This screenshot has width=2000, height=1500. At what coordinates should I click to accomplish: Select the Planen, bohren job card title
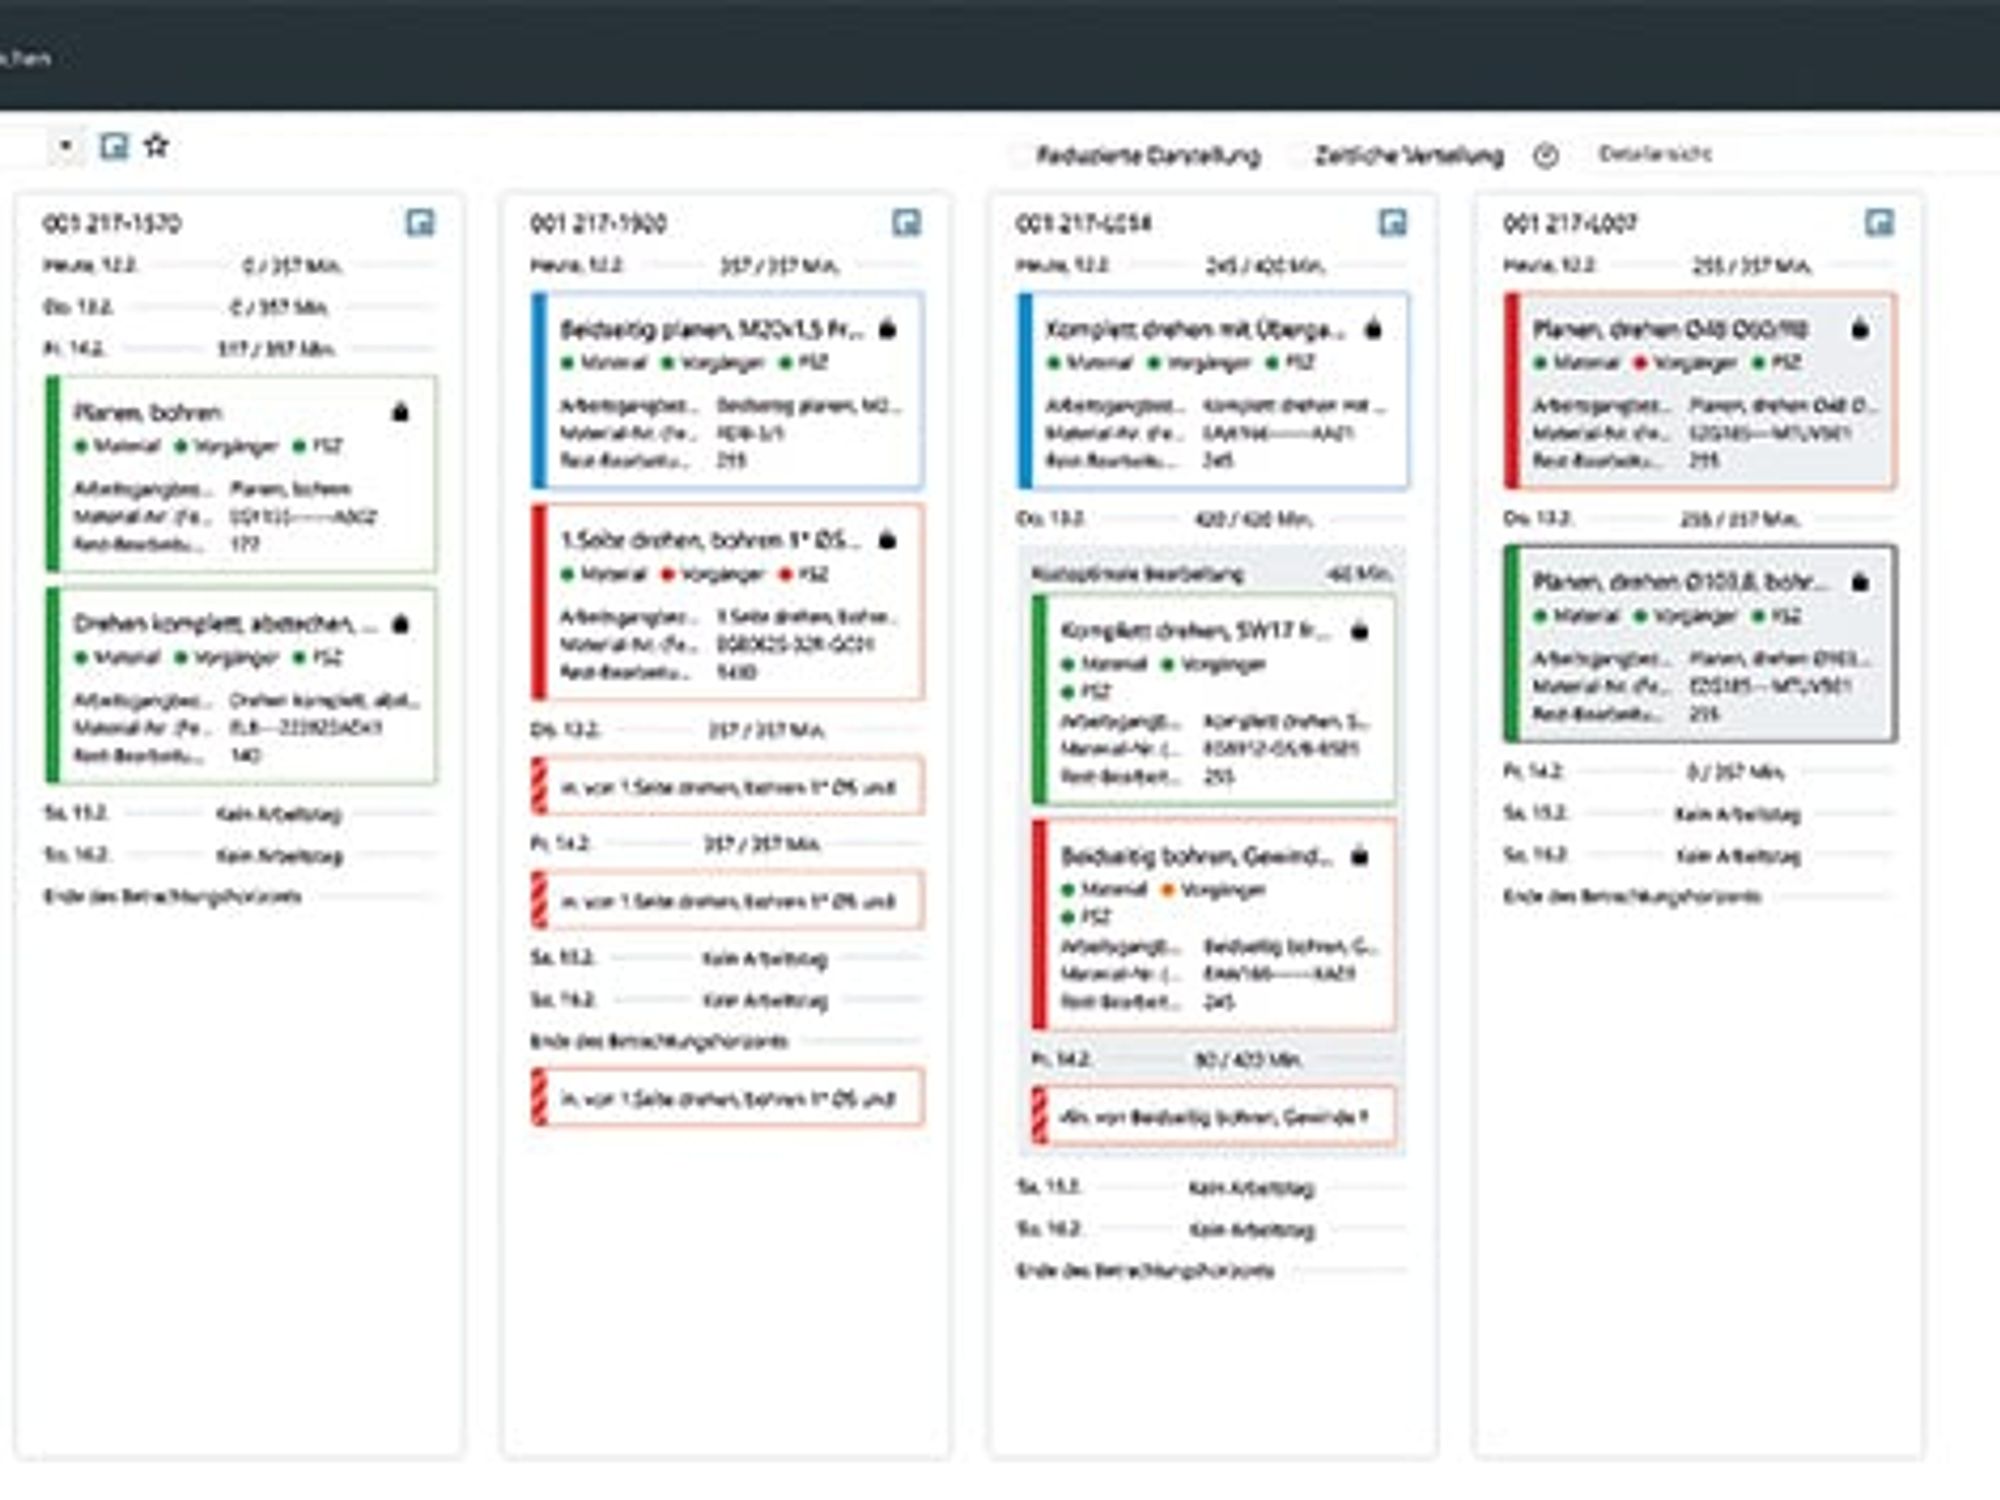click(x=148, y=412)
